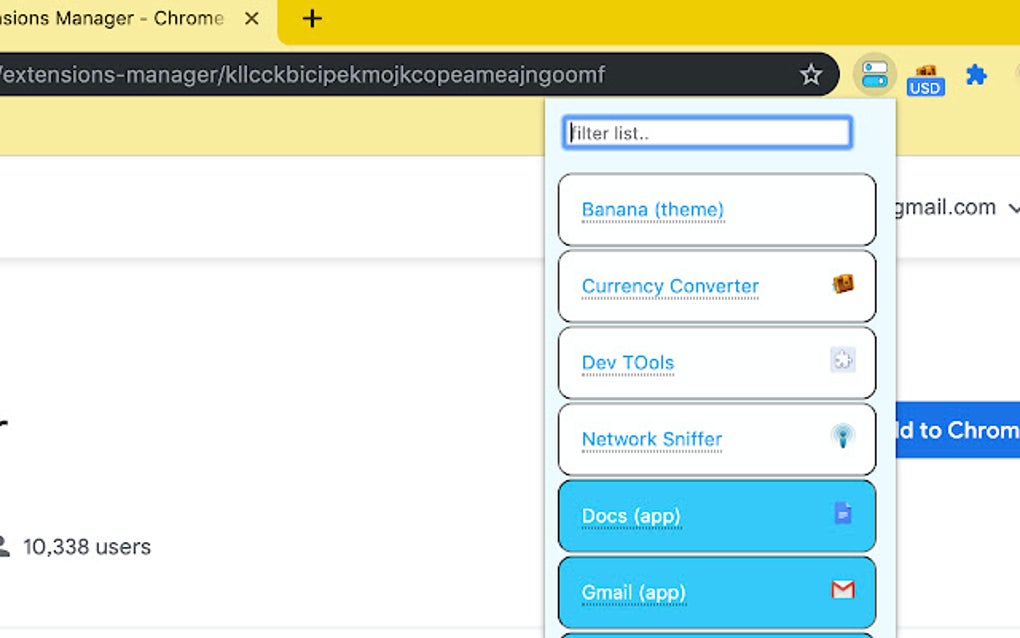Click the wallet icon beside Currency Converter
1020x638 pixels.
click(845, 282)
